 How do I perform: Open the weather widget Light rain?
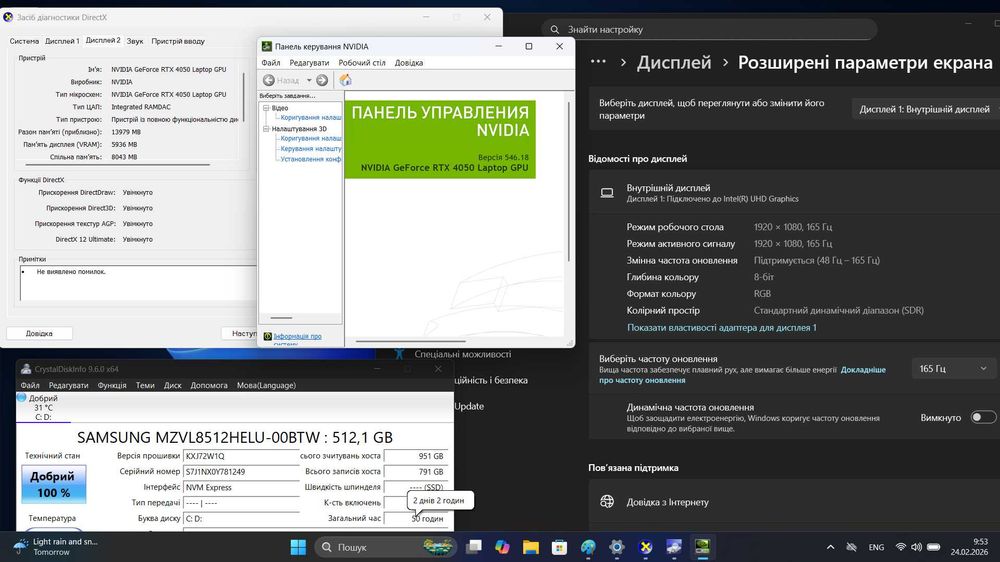pos(55,547)
